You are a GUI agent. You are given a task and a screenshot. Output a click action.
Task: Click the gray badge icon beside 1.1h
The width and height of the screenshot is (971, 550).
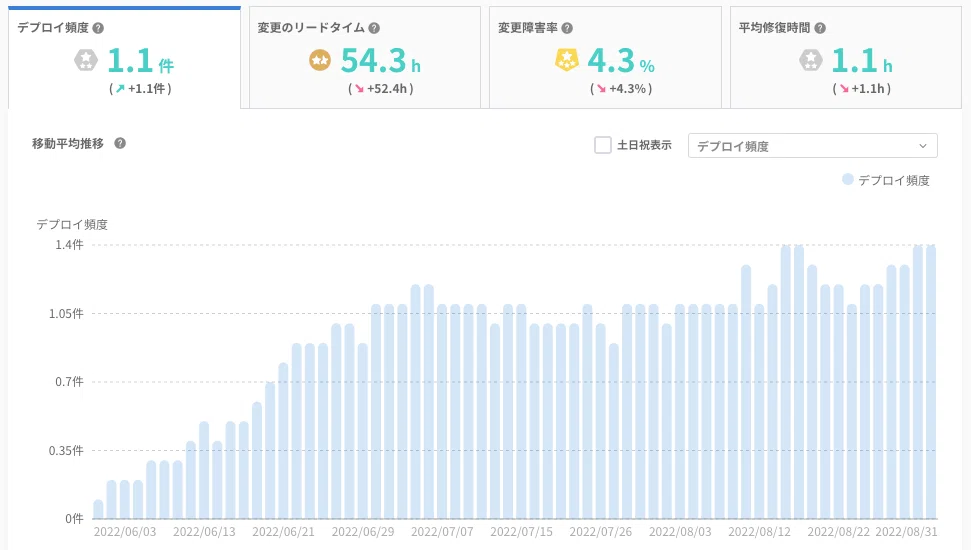pos(810,60)
